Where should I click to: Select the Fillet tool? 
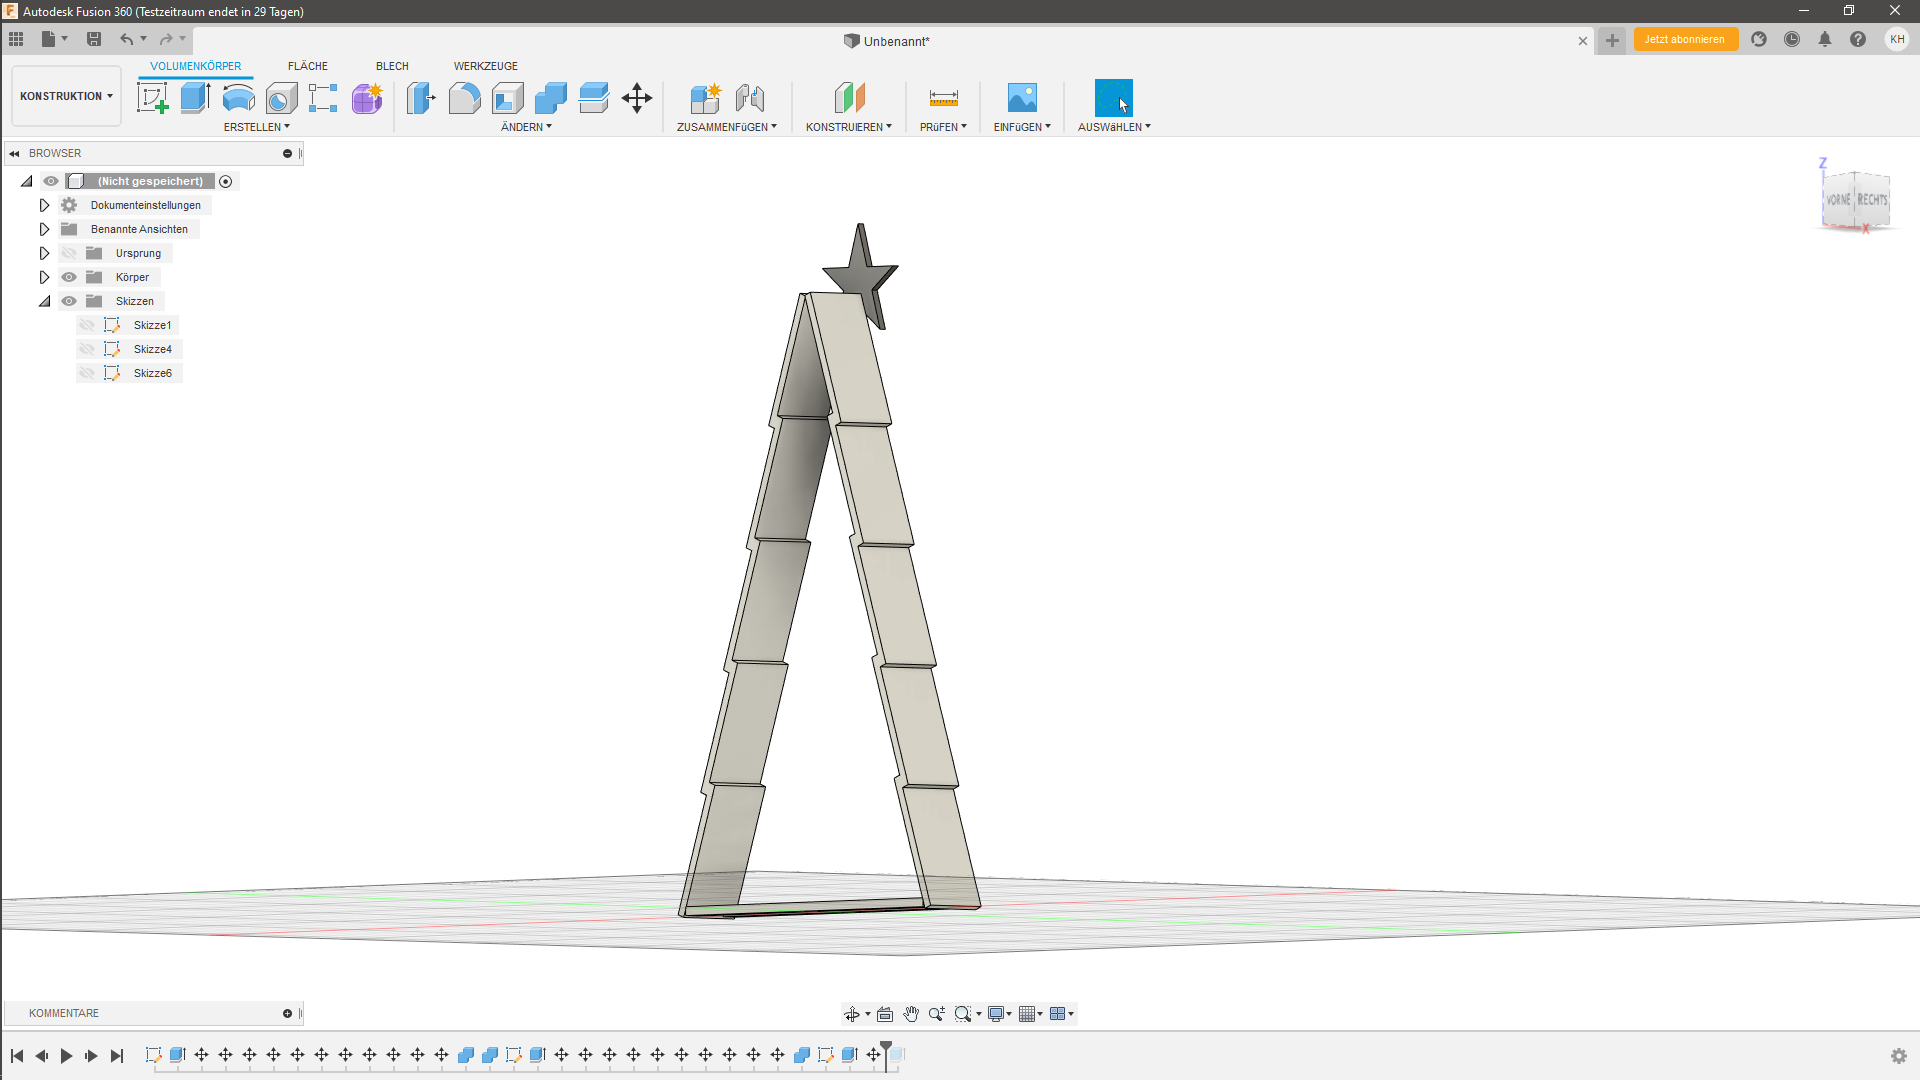tap(464, 97)
